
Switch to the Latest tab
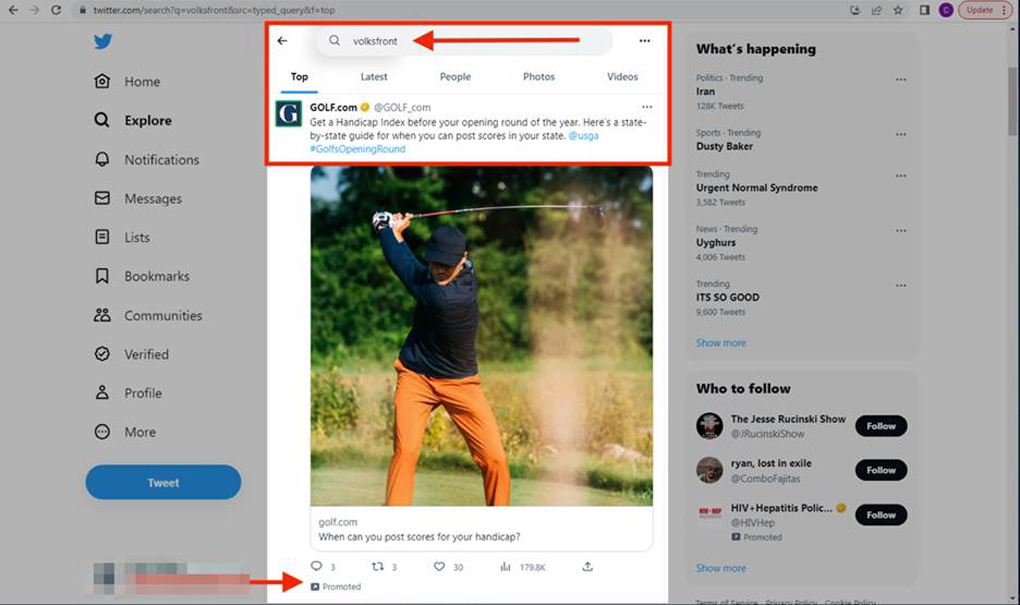pos(374,77)
